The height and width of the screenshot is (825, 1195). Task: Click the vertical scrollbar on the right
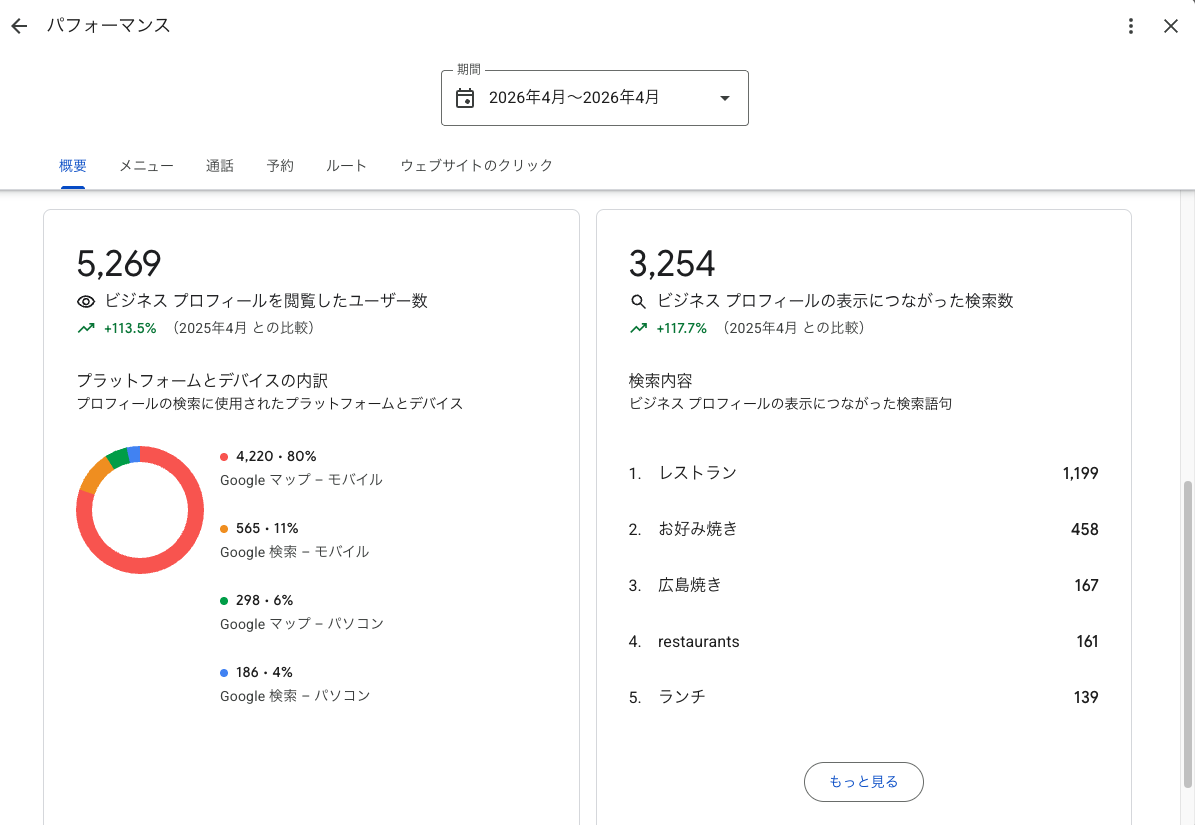(1187, 634)
